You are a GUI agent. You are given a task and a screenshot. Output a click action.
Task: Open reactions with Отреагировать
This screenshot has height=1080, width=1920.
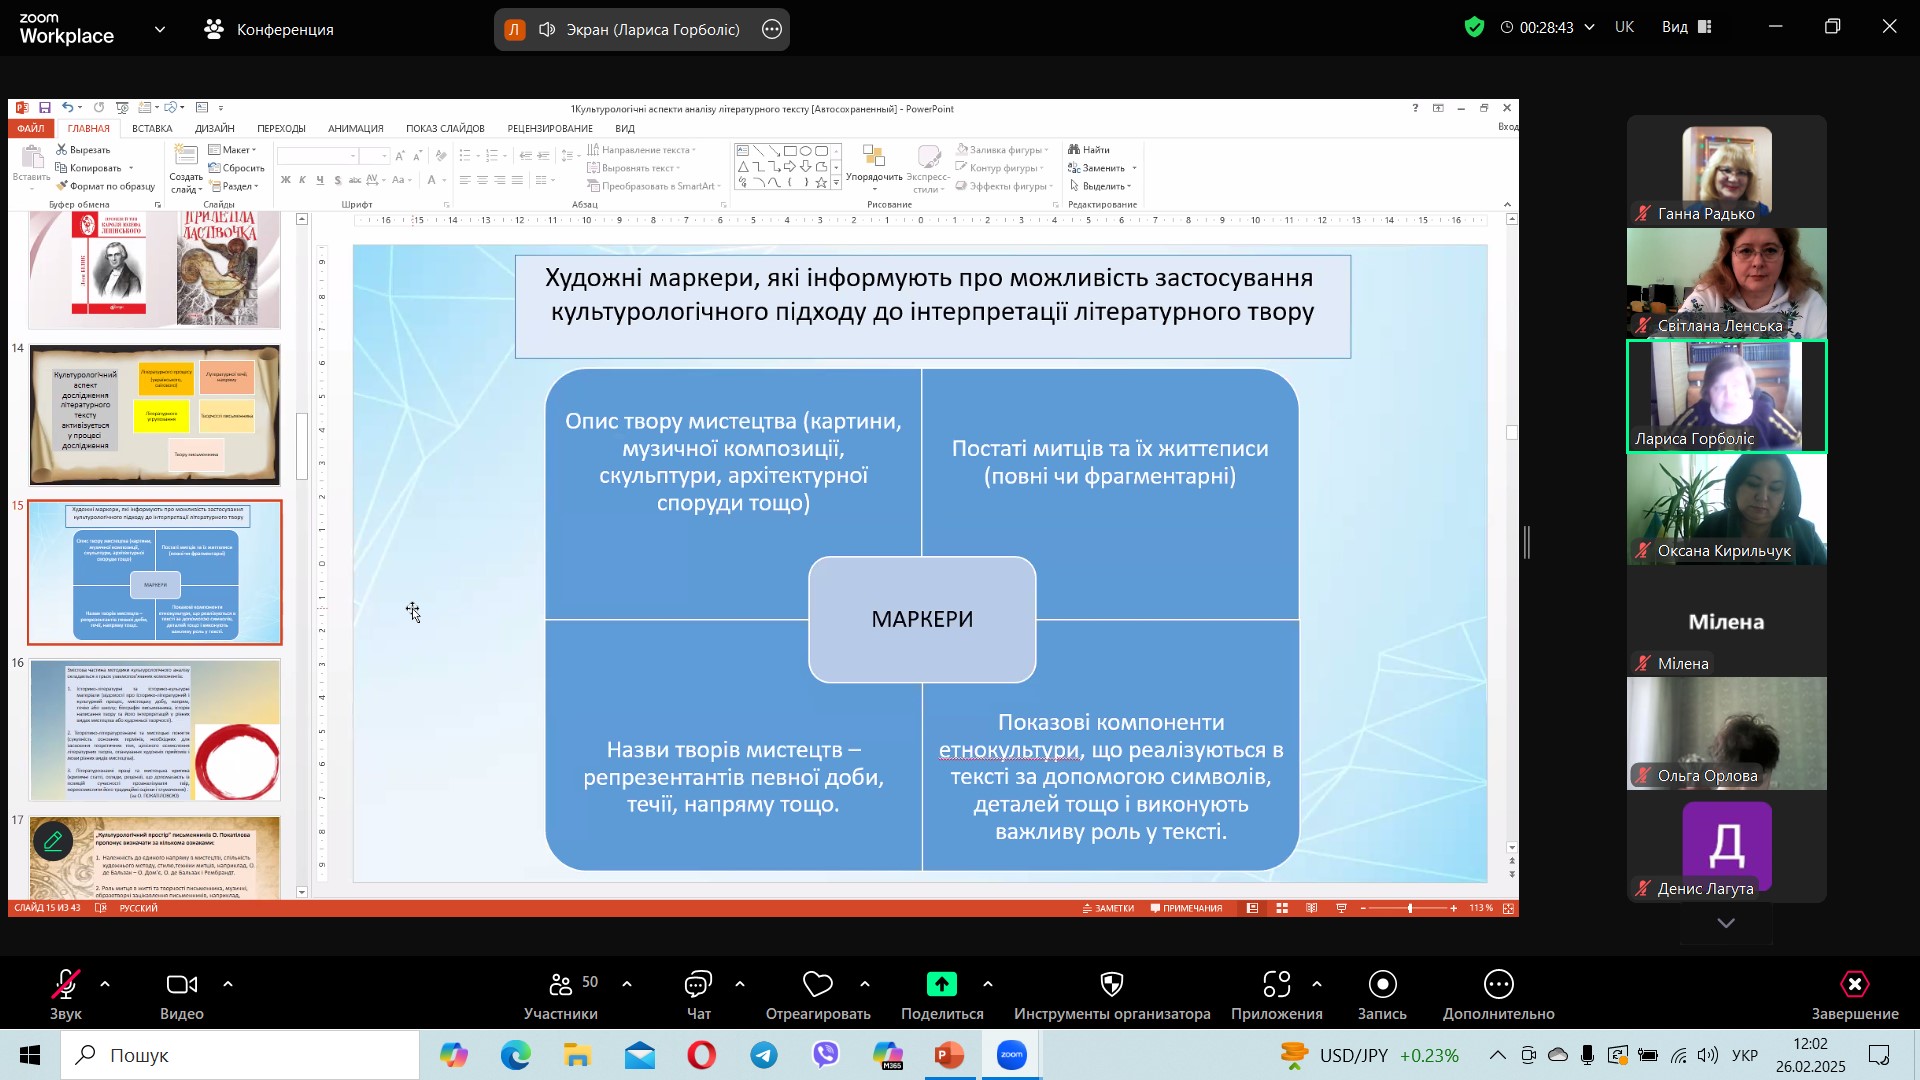[x=818, y=996]
